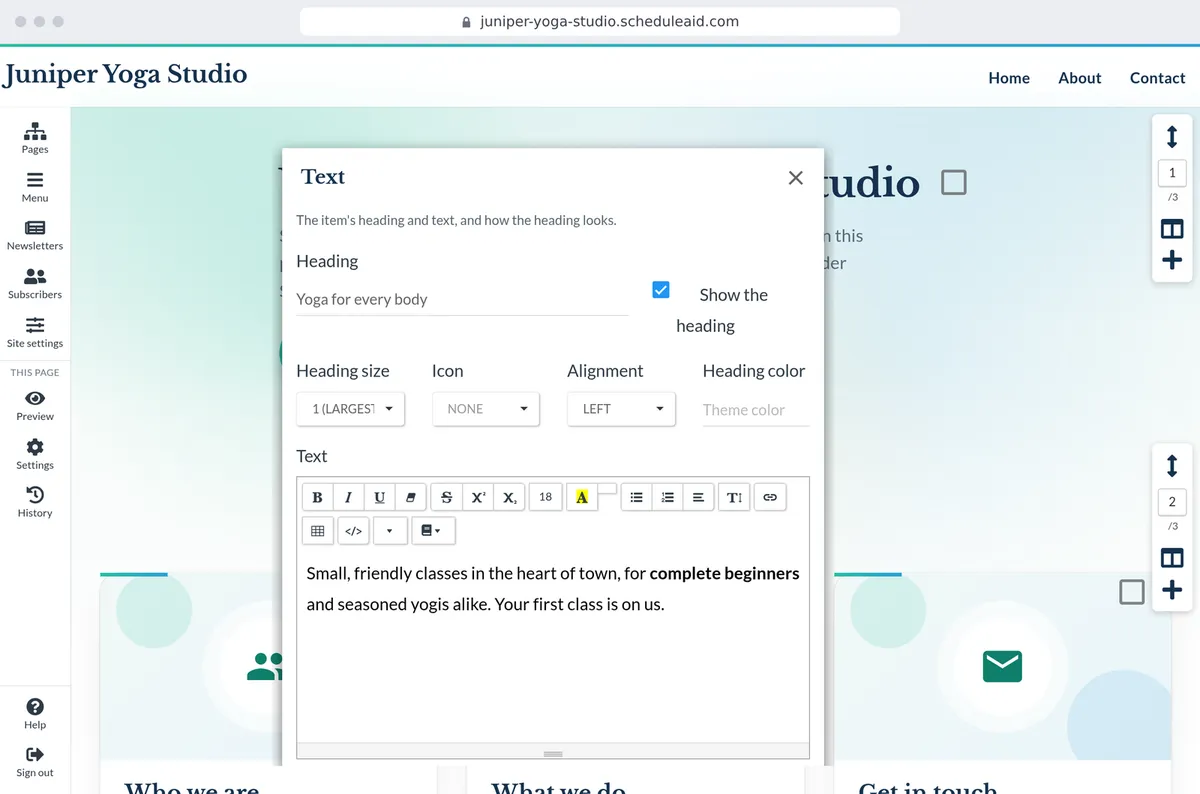Go to the Home page link
The image size is (1200, 794).
tap(1009, 78)
